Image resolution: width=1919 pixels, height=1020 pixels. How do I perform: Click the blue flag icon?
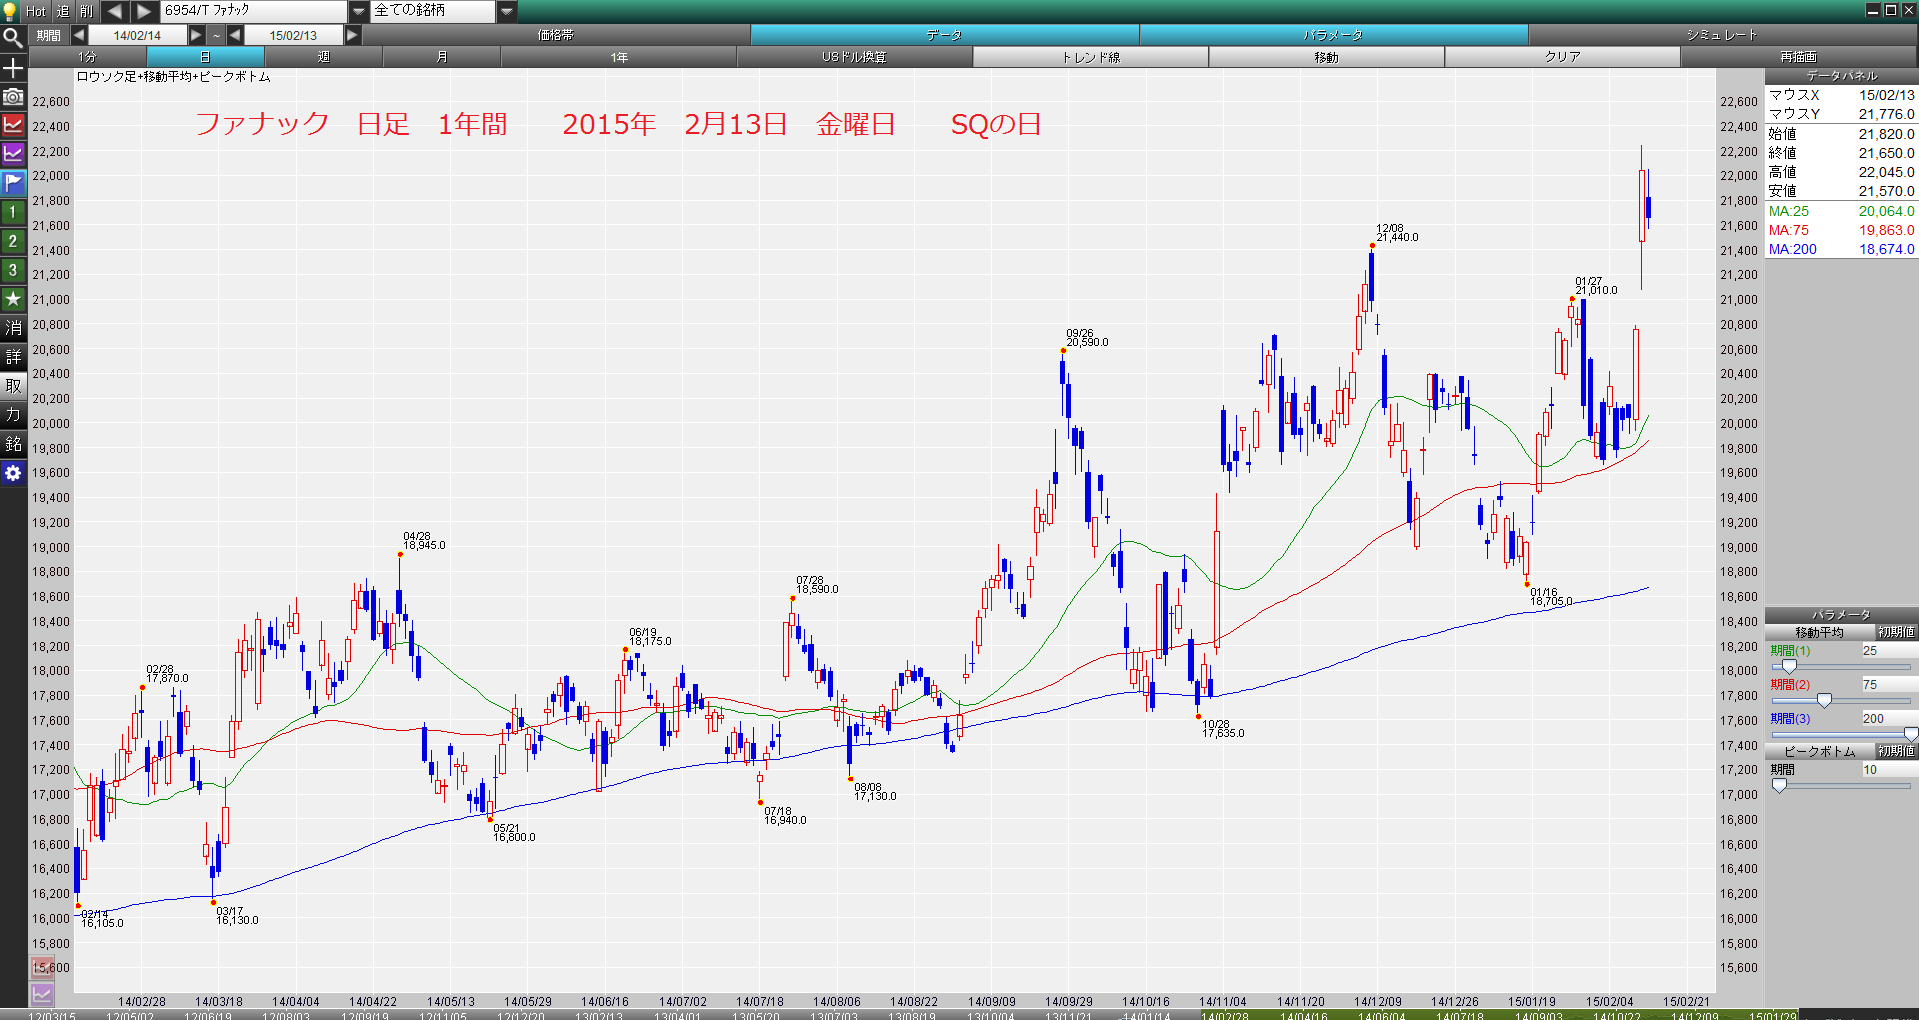[x=13, y=183]
